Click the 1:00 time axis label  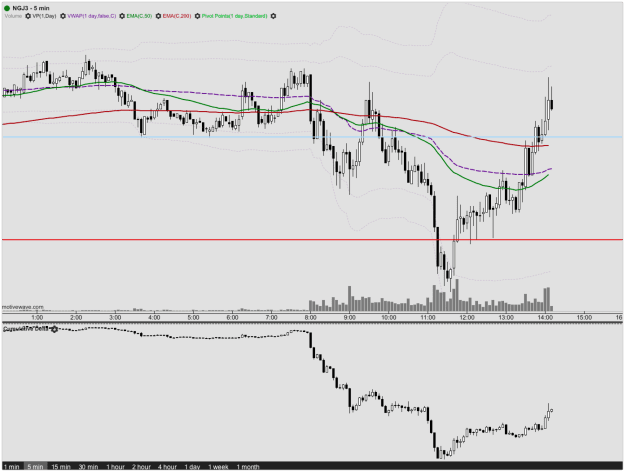pos(37,318)
